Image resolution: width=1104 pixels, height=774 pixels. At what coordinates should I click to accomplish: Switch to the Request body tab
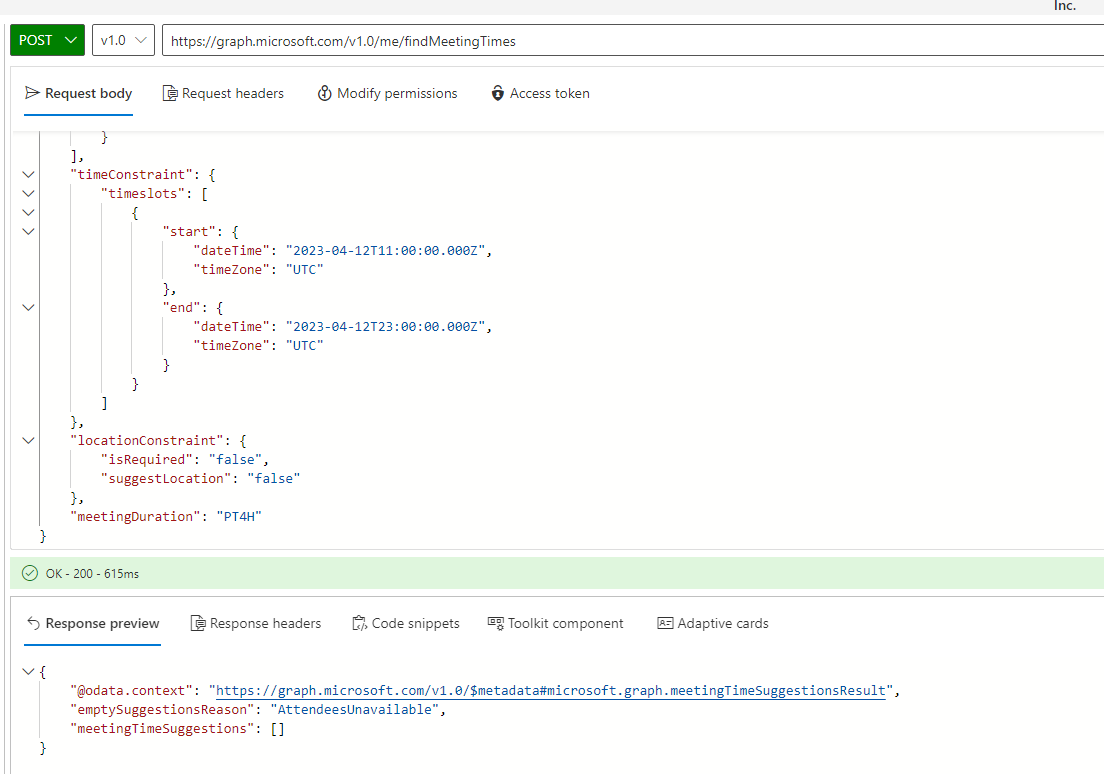78,93
